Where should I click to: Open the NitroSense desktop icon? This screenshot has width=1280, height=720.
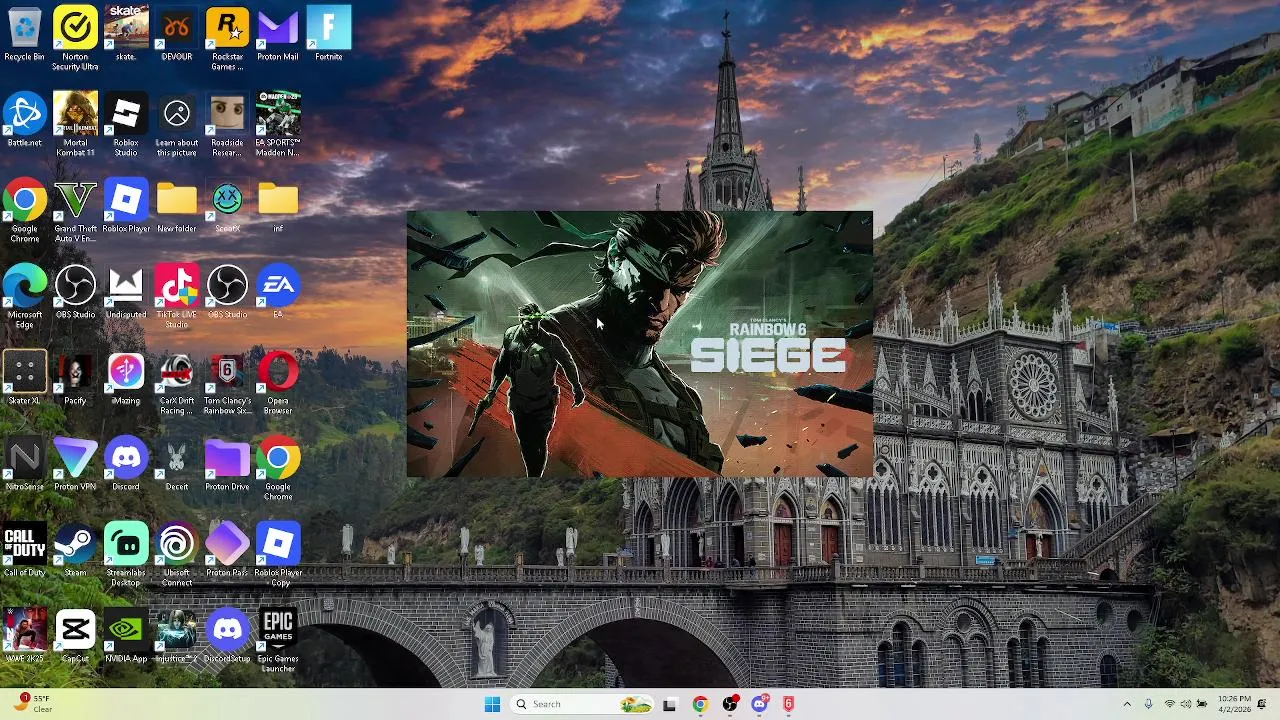(x=24, y=465)
